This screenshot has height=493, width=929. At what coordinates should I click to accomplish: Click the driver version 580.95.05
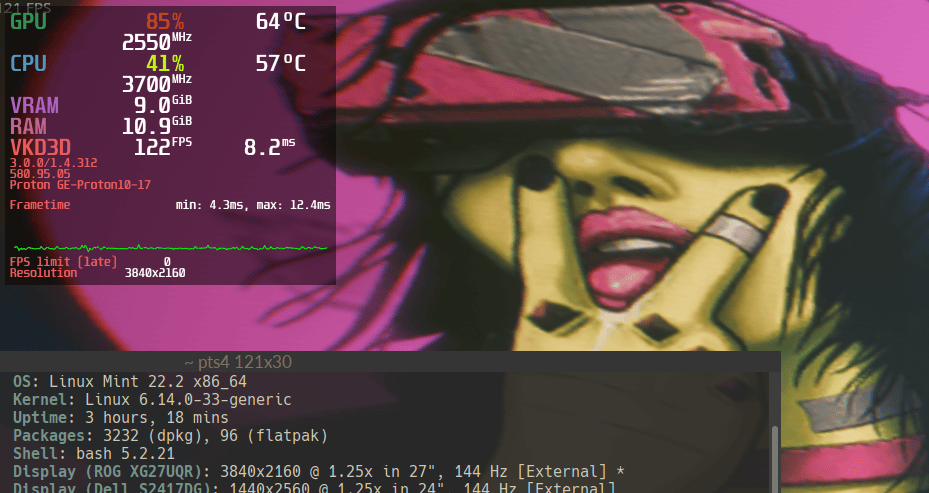point(40,174)
